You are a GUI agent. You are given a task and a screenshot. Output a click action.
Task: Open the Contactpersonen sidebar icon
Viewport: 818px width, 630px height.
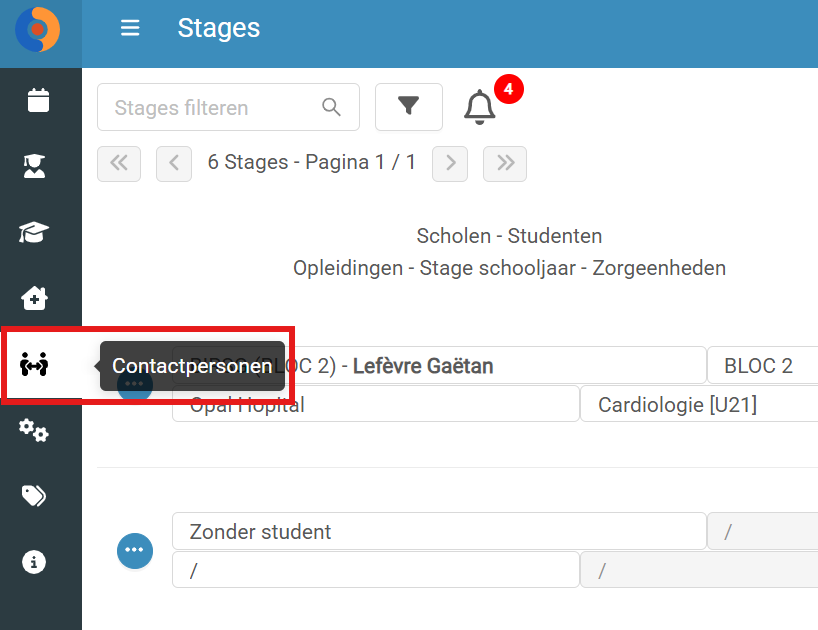34,364
